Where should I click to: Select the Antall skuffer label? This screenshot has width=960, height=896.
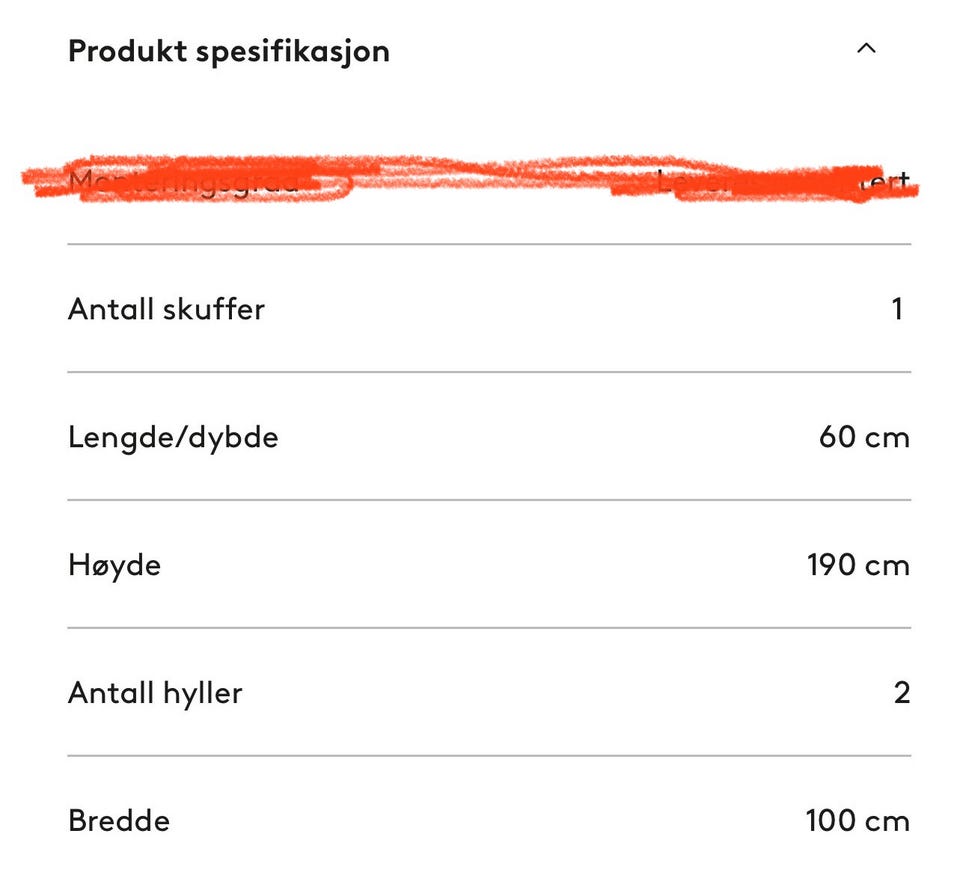[x=167, y=309]
